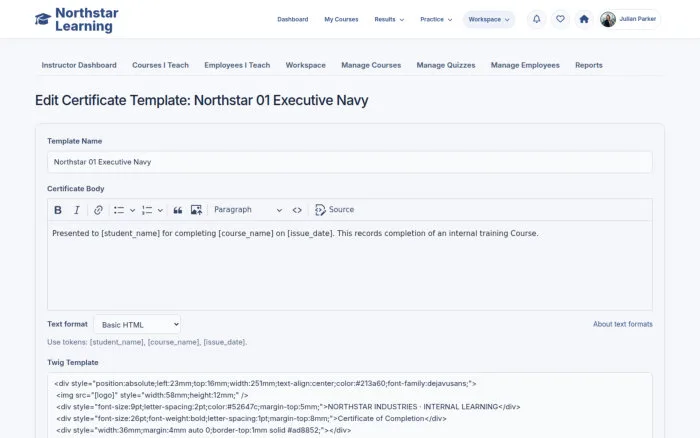
Task: Click the Certificate Body label
Action: [75, 189]
